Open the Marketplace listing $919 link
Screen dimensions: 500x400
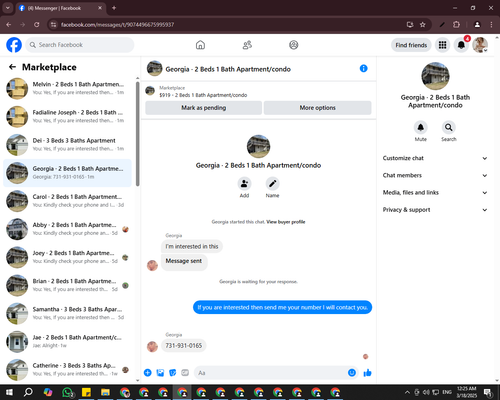[x=203, y=95]
